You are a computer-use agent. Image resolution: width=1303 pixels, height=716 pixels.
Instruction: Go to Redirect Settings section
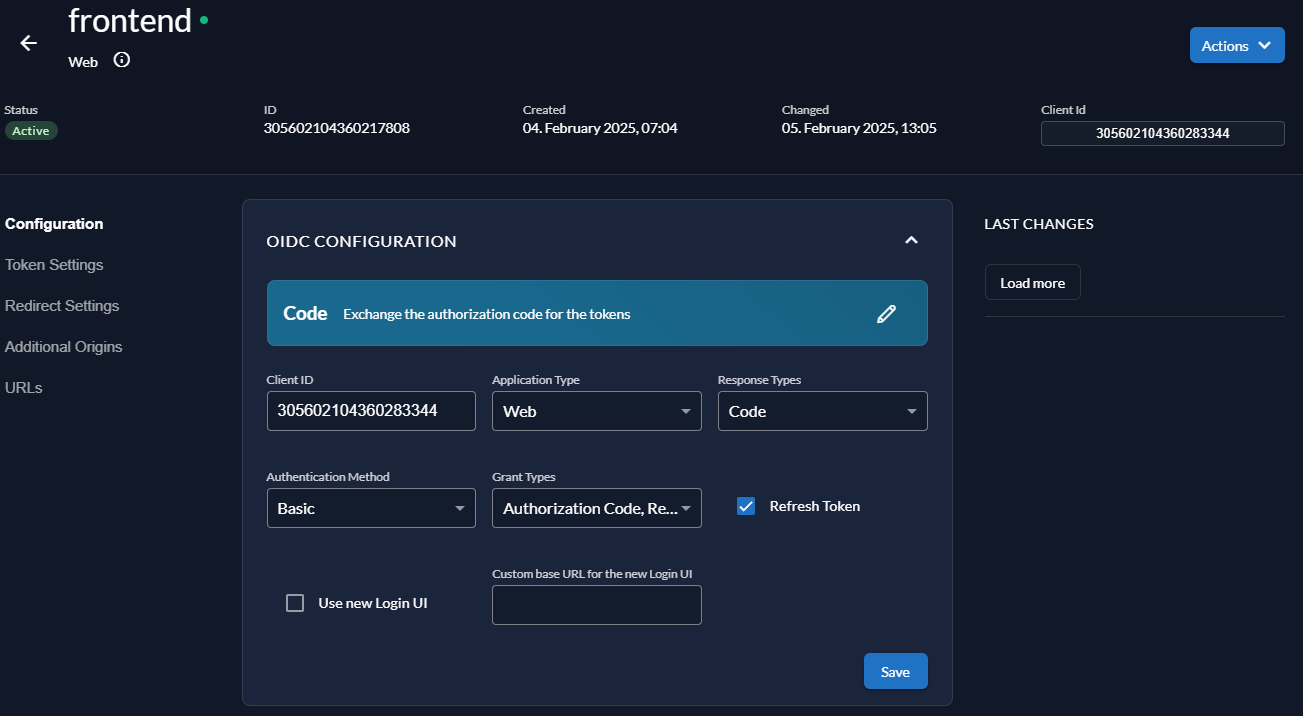pos(62,306)
